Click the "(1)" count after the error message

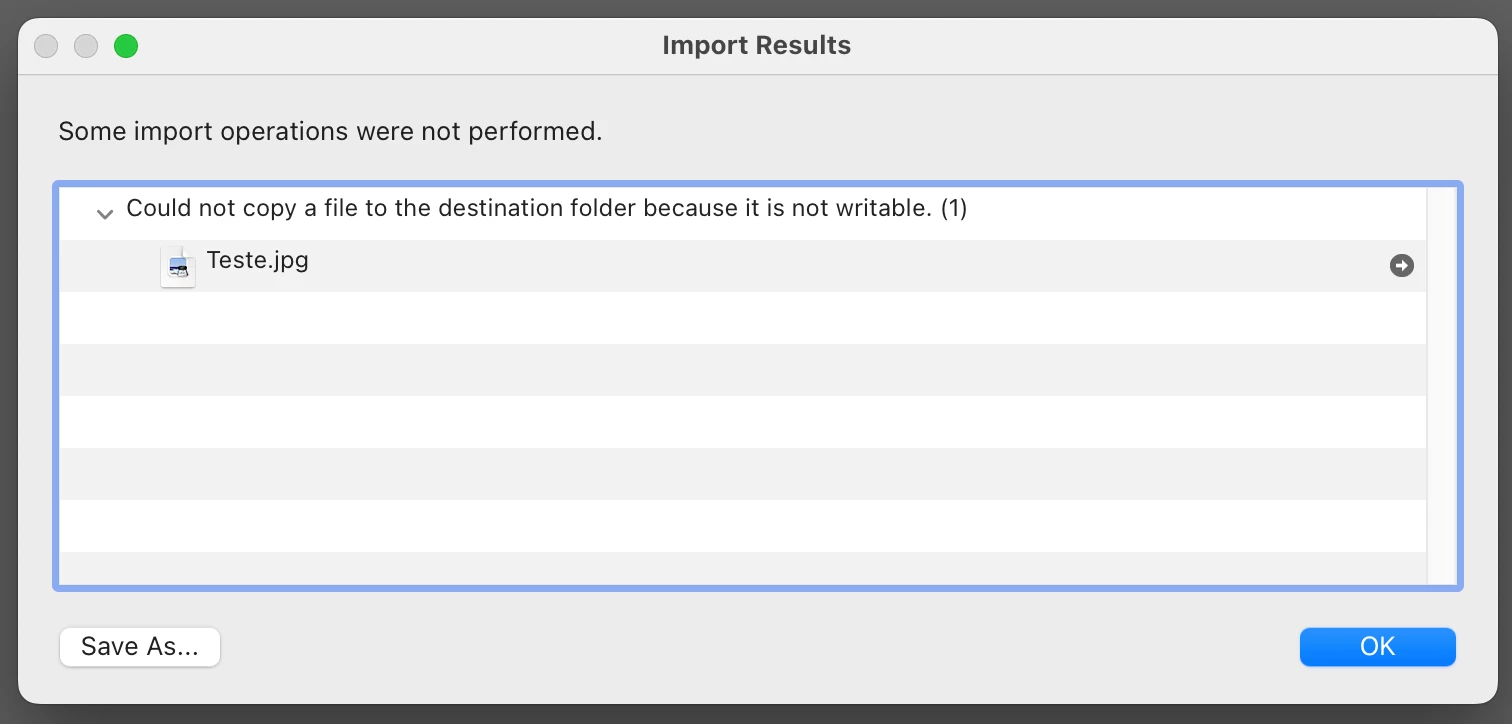[x=954, y=209]
